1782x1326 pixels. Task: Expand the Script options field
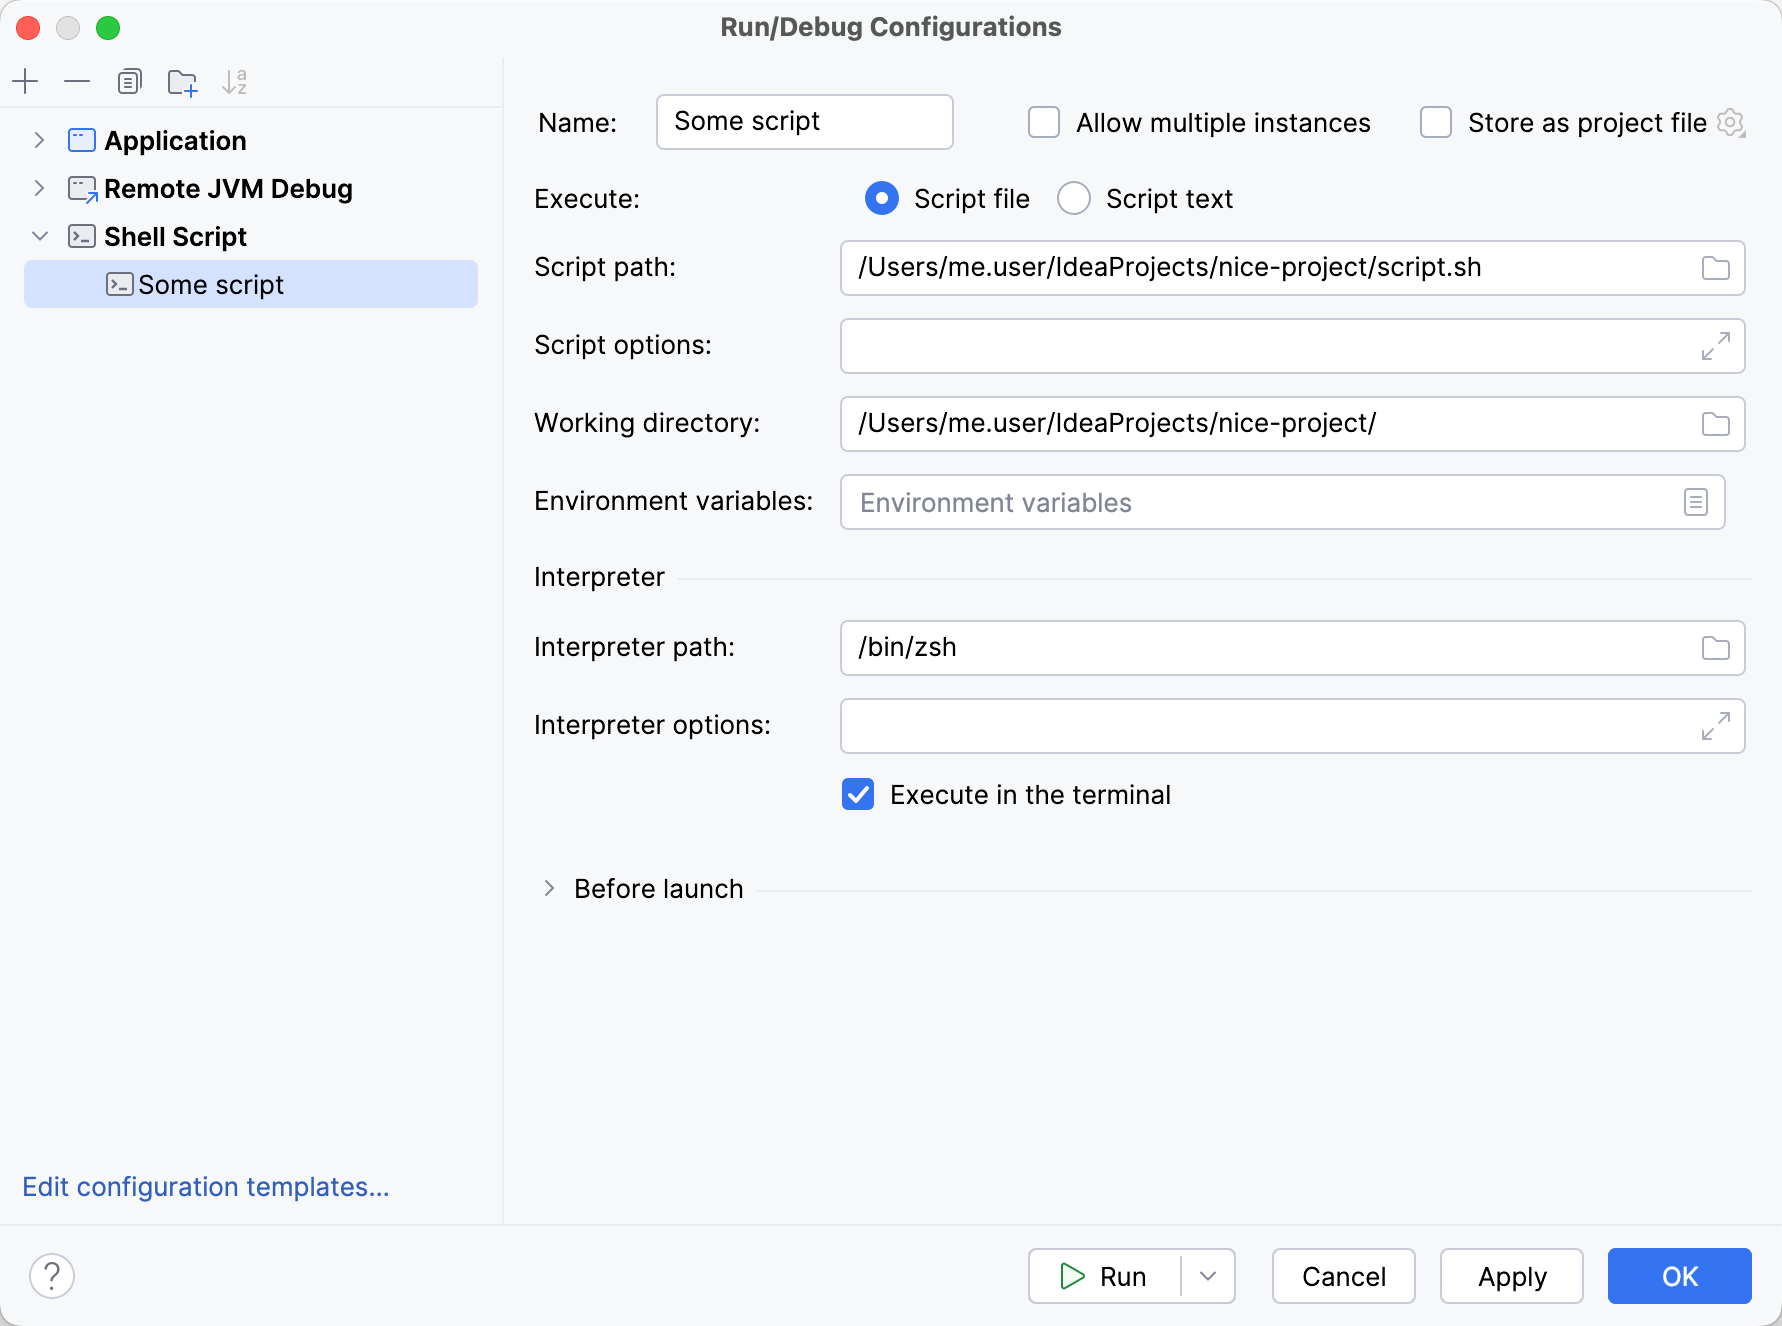tap(1715, 346)
